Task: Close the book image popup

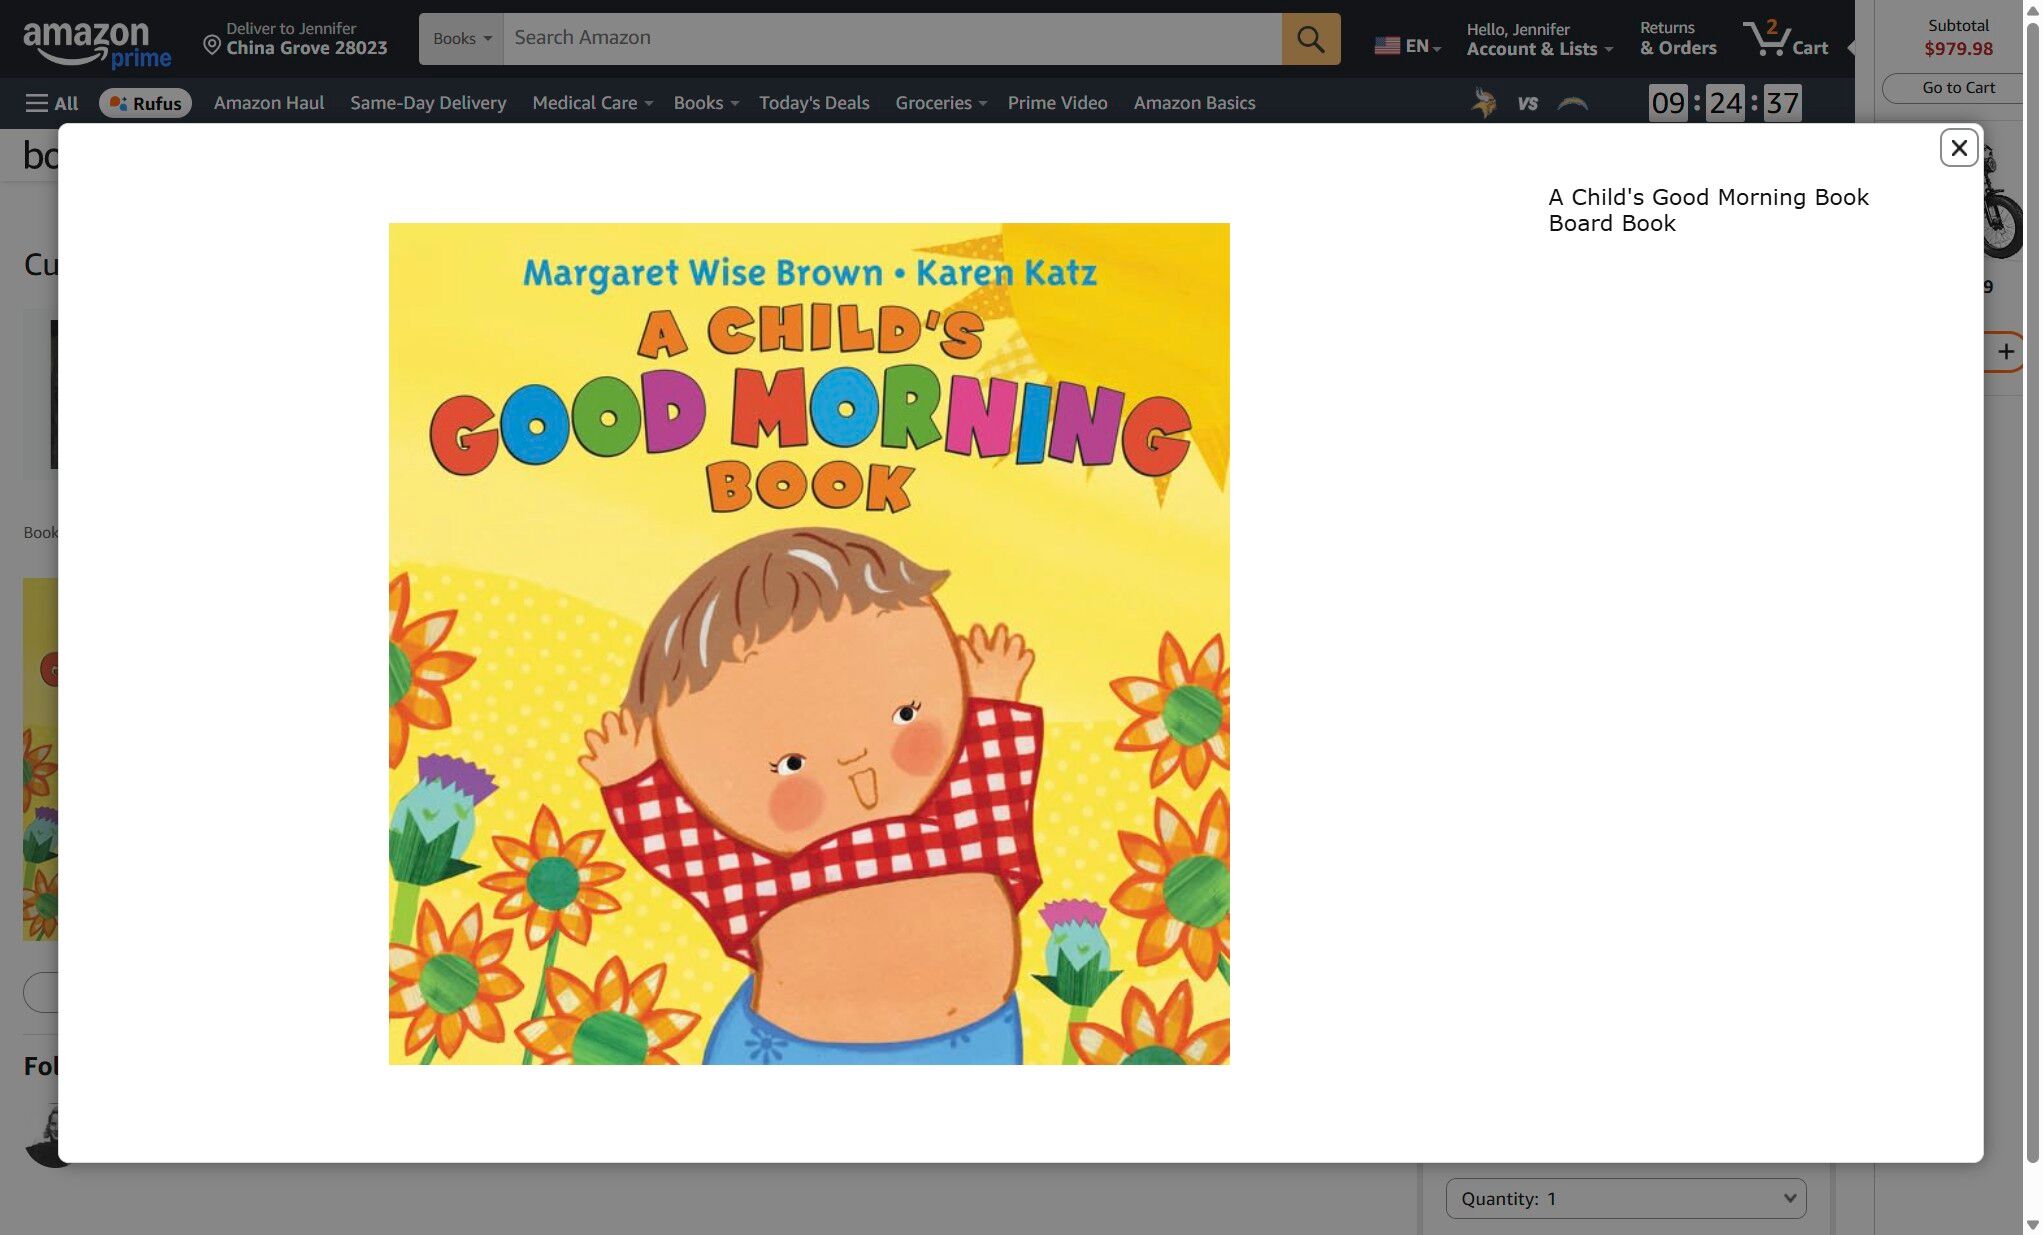Action: [x=1958, y=148]
